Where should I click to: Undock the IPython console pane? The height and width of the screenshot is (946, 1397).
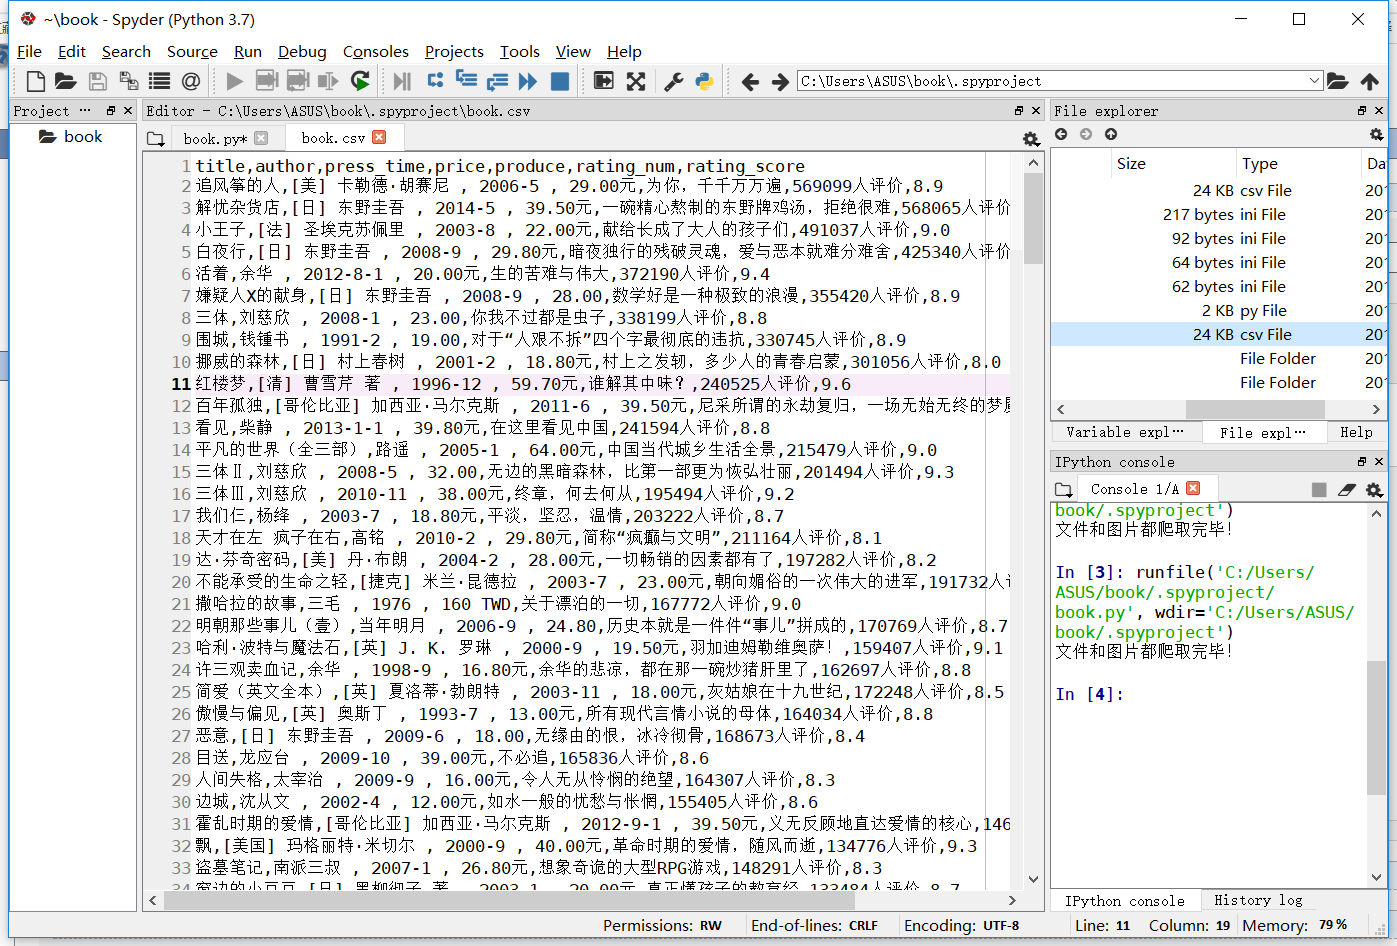1361,462
